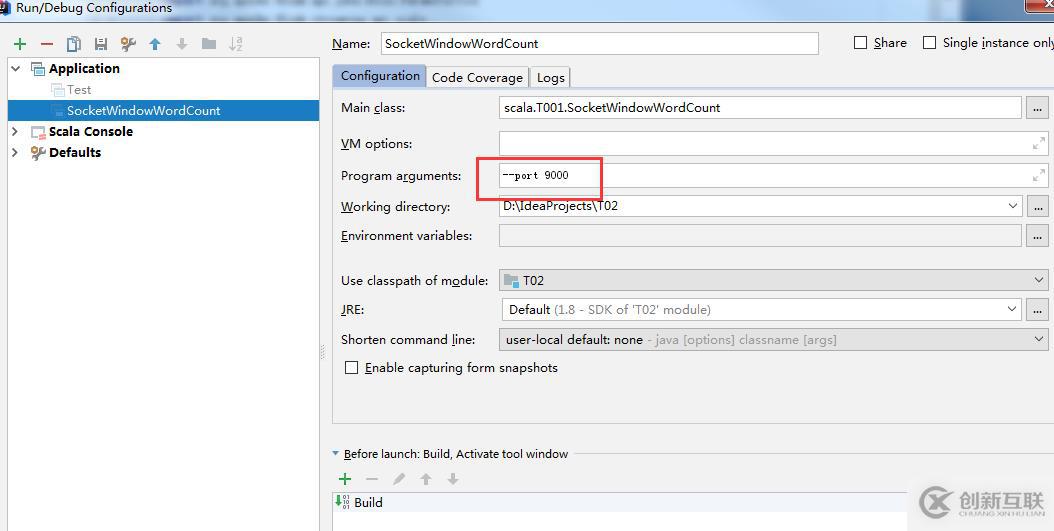
Task: Expand the Scala Console tree node
Action: 15,132
